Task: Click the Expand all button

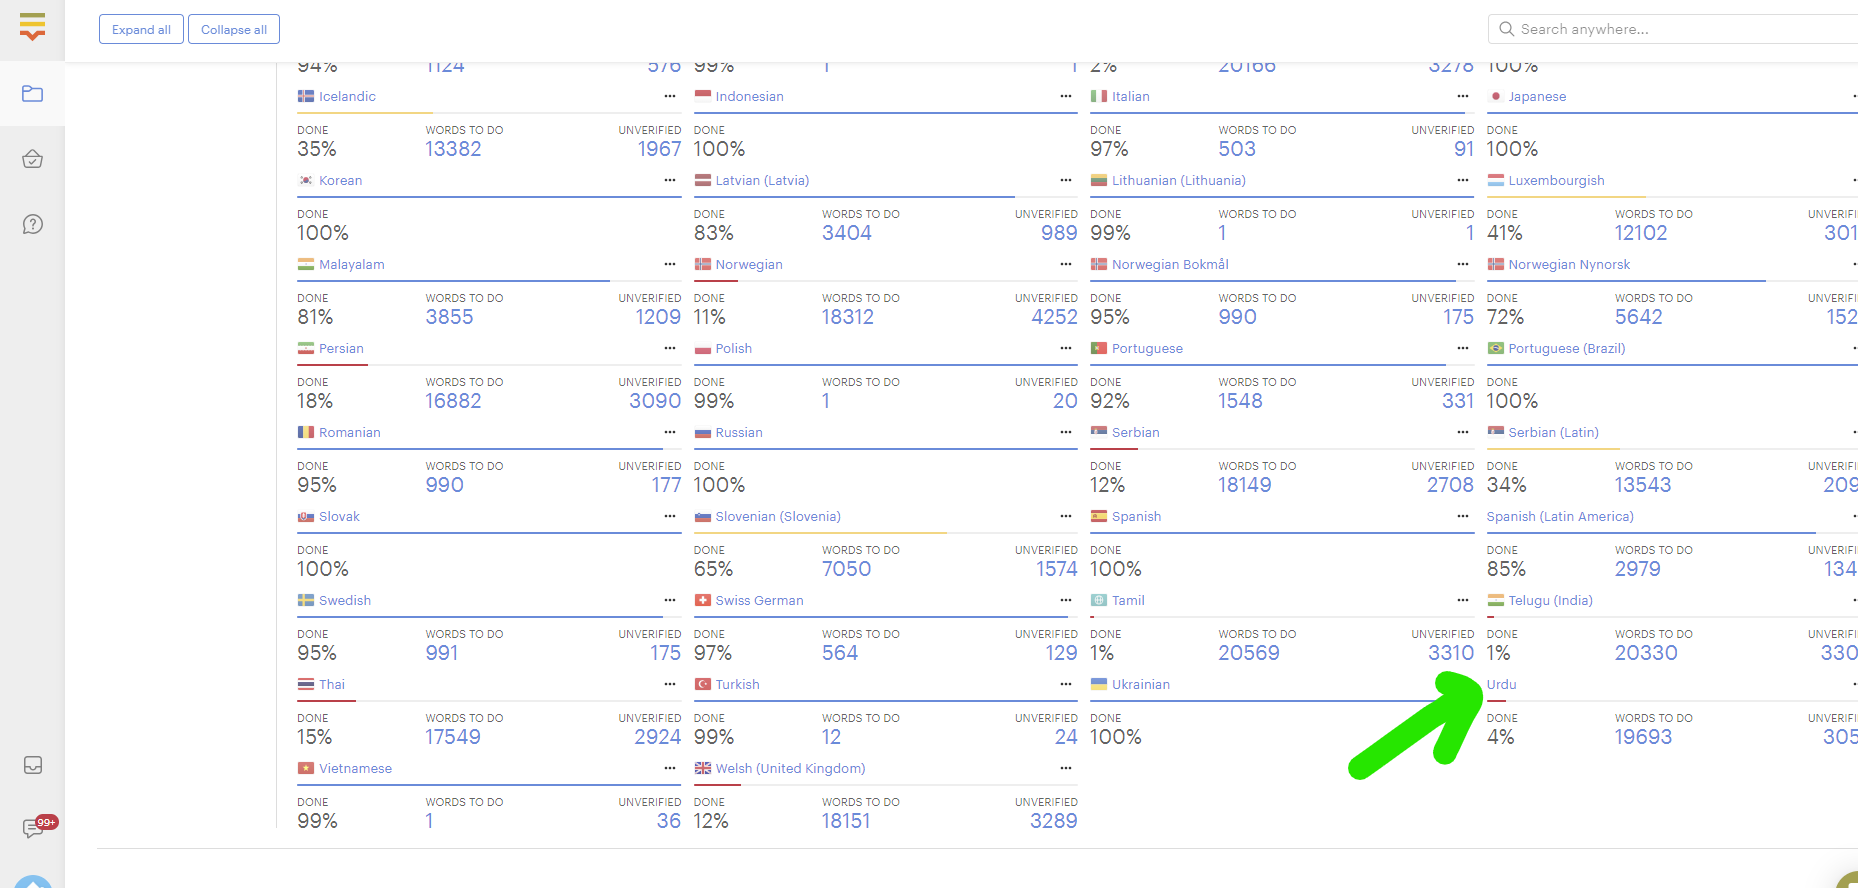Action: [x=141, y=30]
